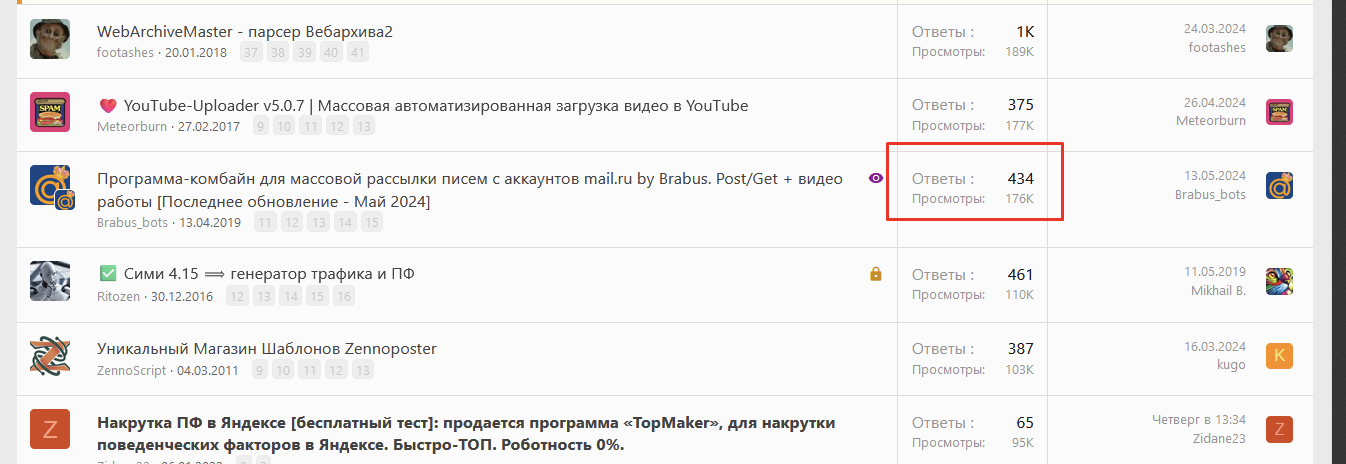Image resolution: width=1346 pixels, height=464 pixels.
Task: Open Накрутка ПФ в Яндексе TopMaker thread
Action: tap(466, 433)
